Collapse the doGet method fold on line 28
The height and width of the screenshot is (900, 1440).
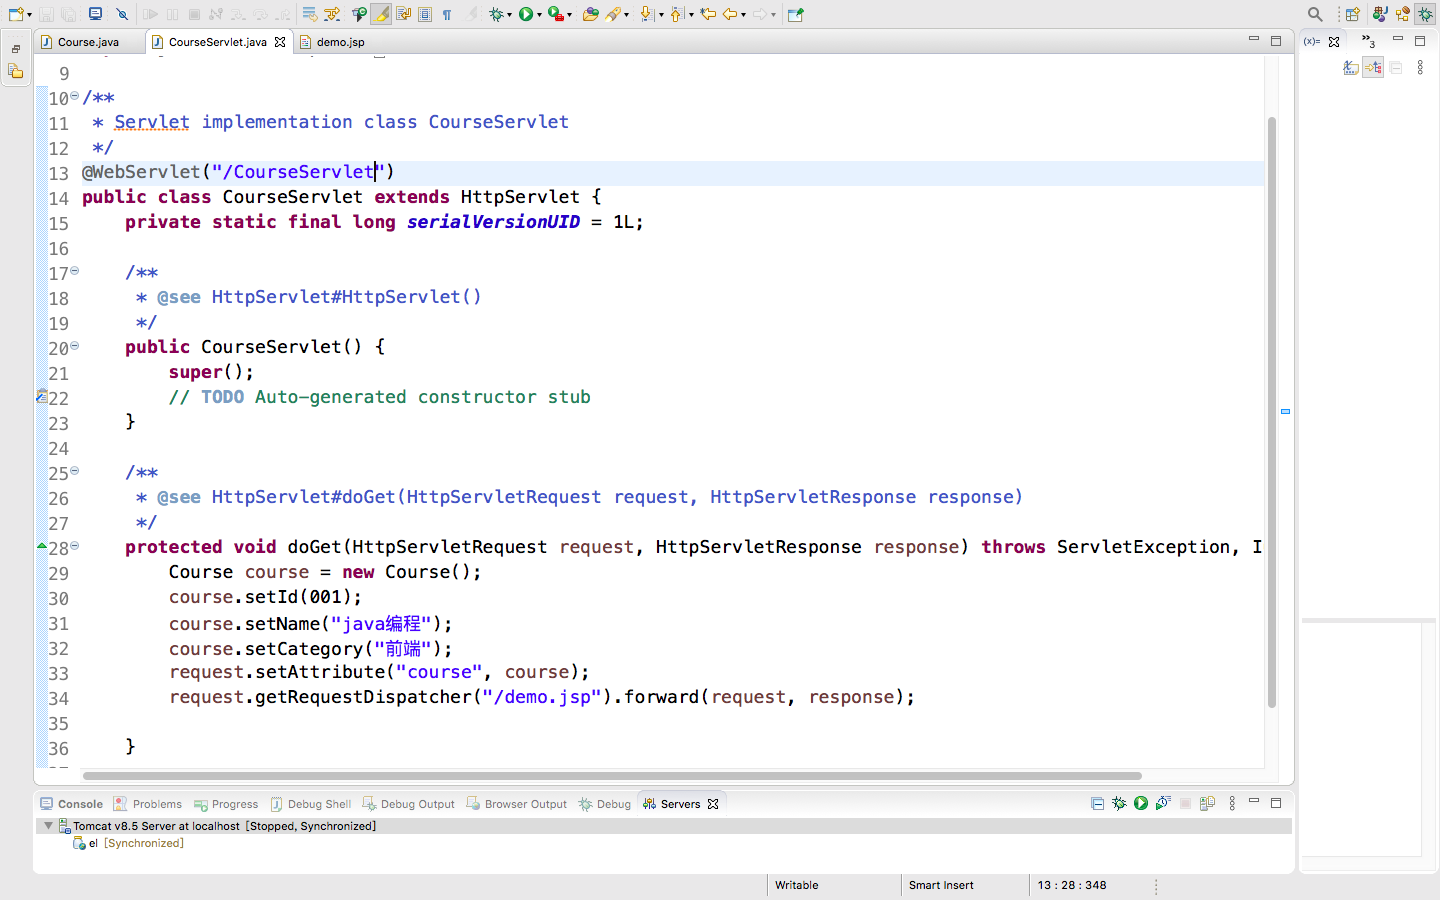(74, 546)
